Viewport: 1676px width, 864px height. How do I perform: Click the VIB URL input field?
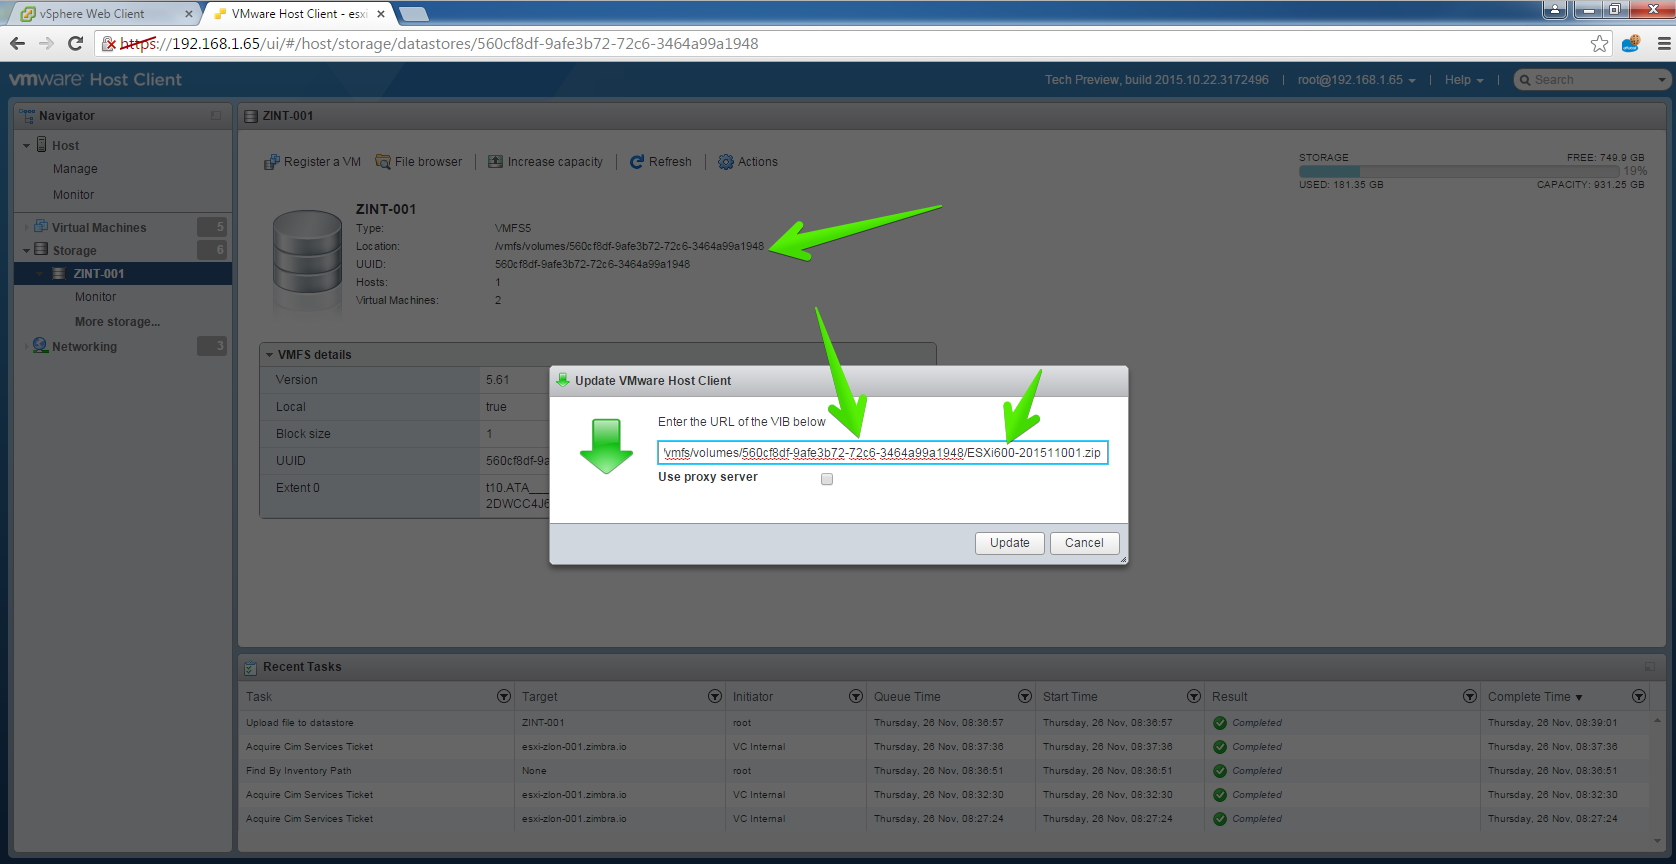click(x=882, y=453)
